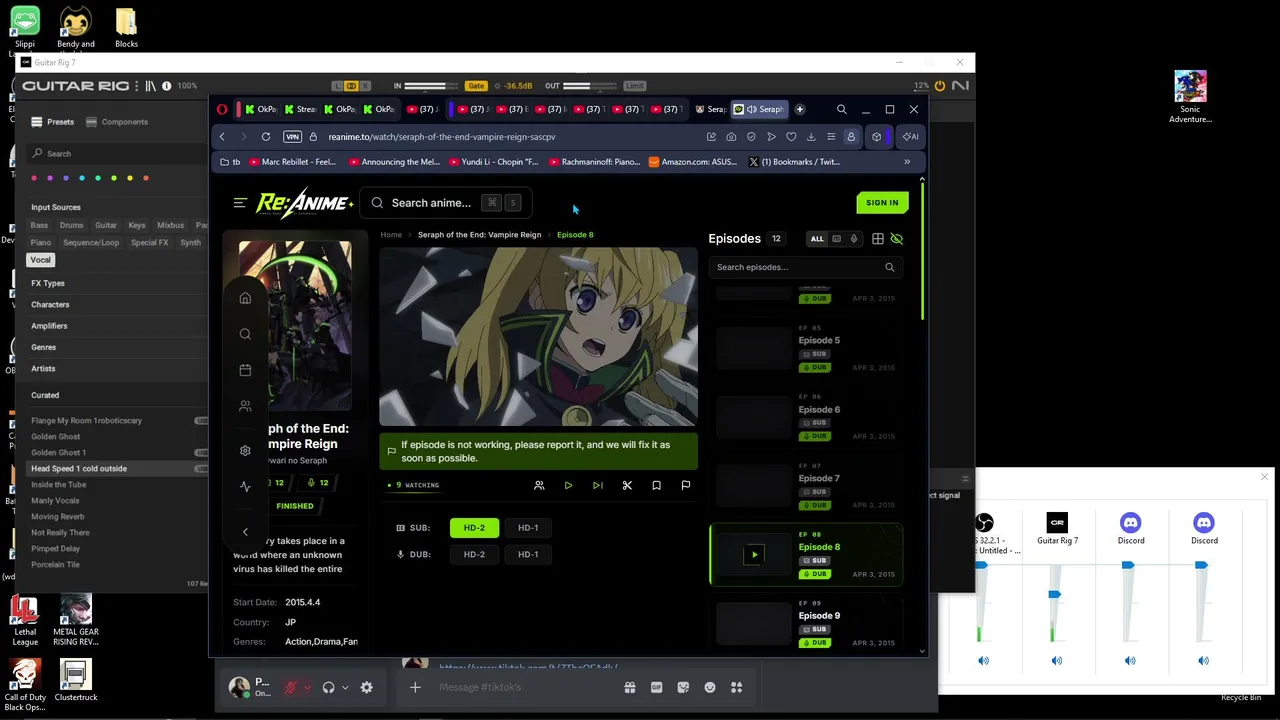Toggle the VPN badge in the address bar
1280x720 pixels.
[292, 137]
